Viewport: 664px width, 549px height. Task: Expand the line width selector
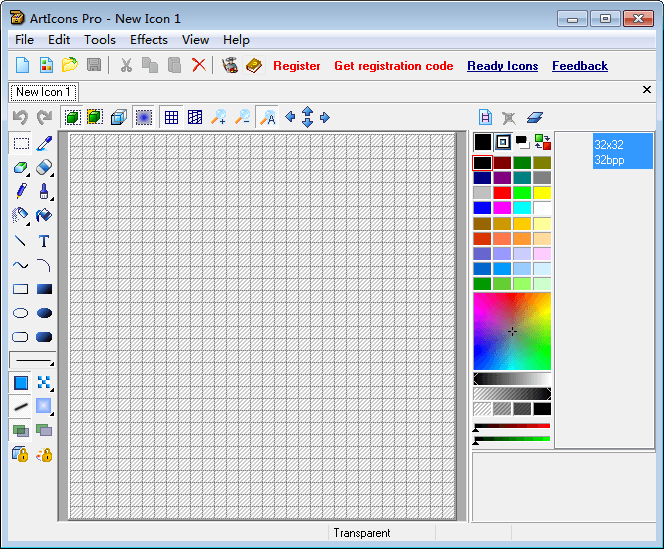[52, 366]
